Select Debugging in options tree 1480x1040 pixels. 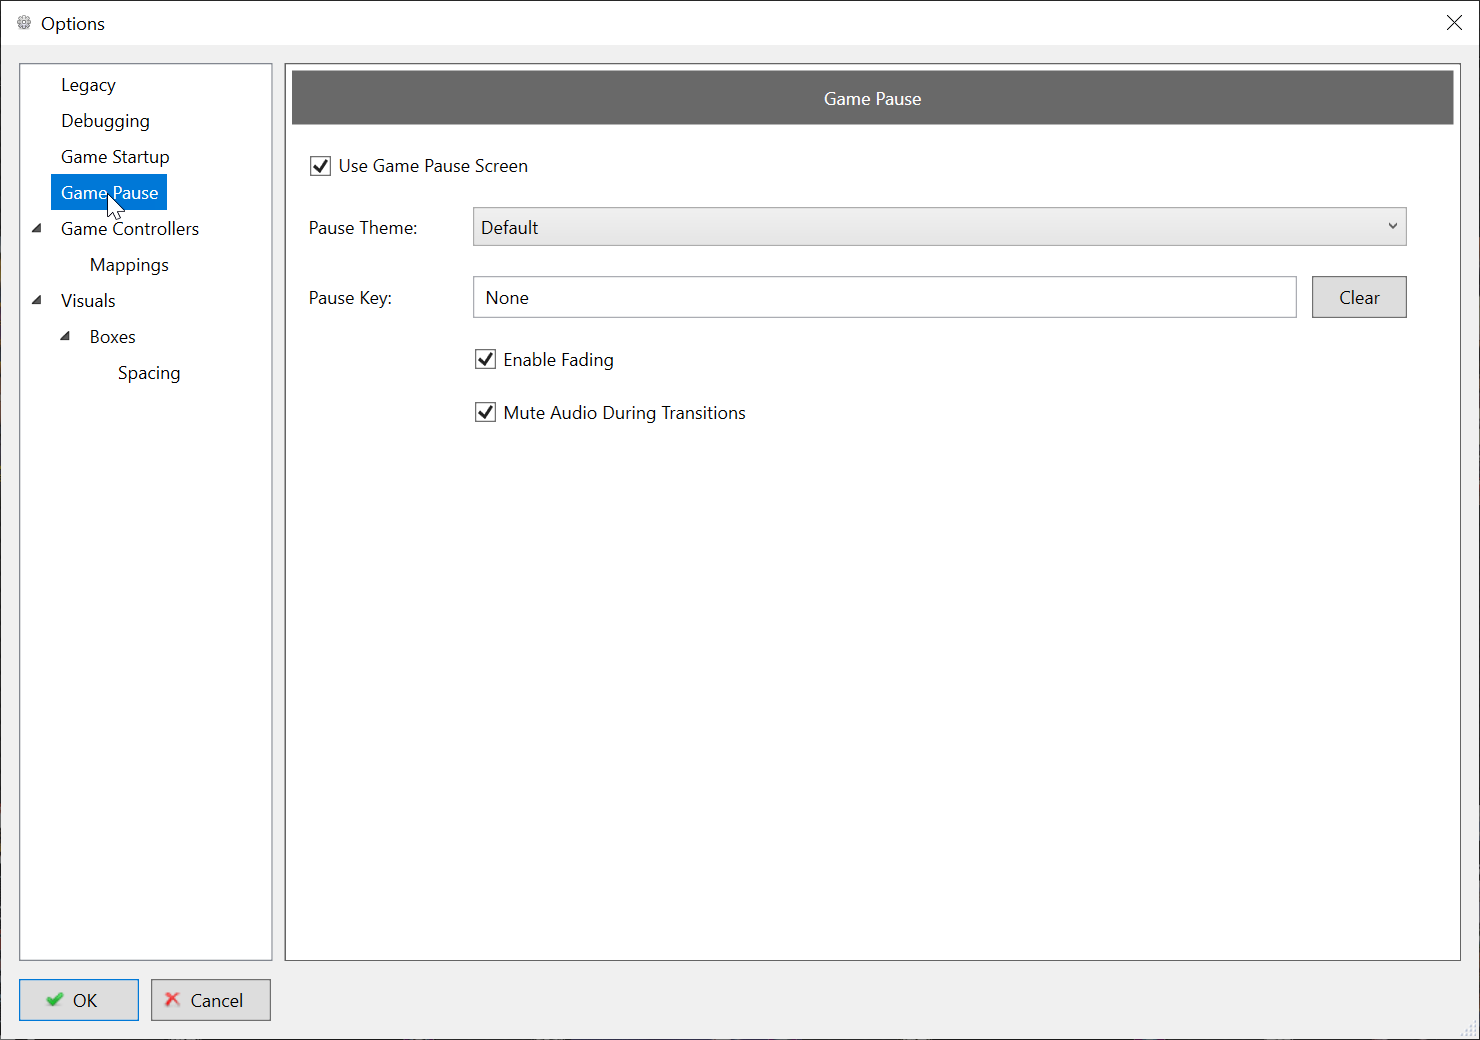pyautogui.click(x=105, y=121)
